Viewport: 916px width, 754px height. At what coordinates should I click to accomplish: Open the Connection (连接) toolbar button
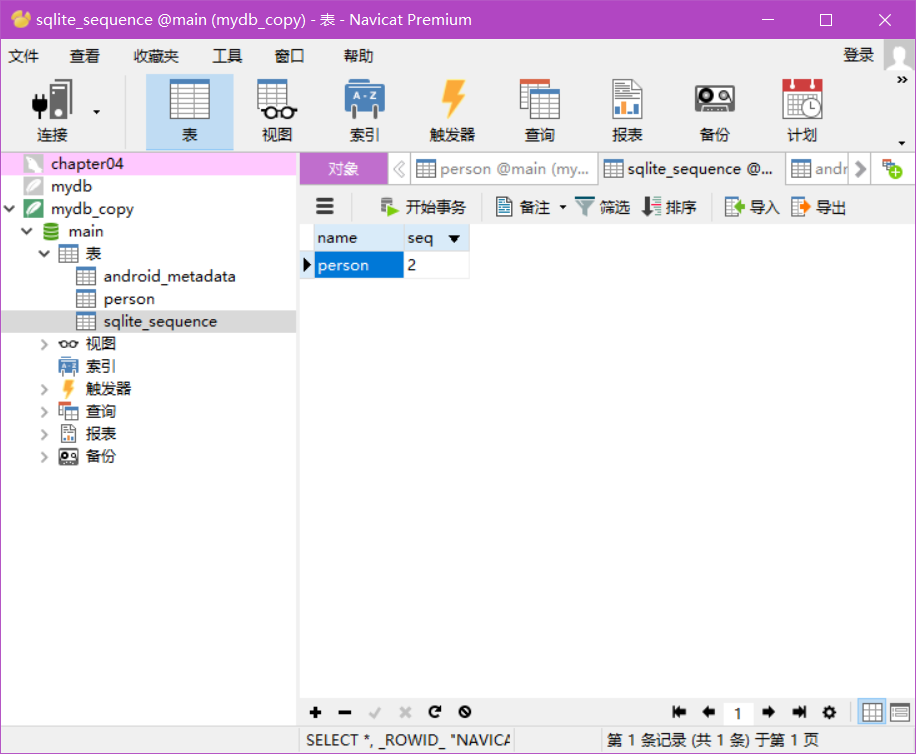[52, 111]
